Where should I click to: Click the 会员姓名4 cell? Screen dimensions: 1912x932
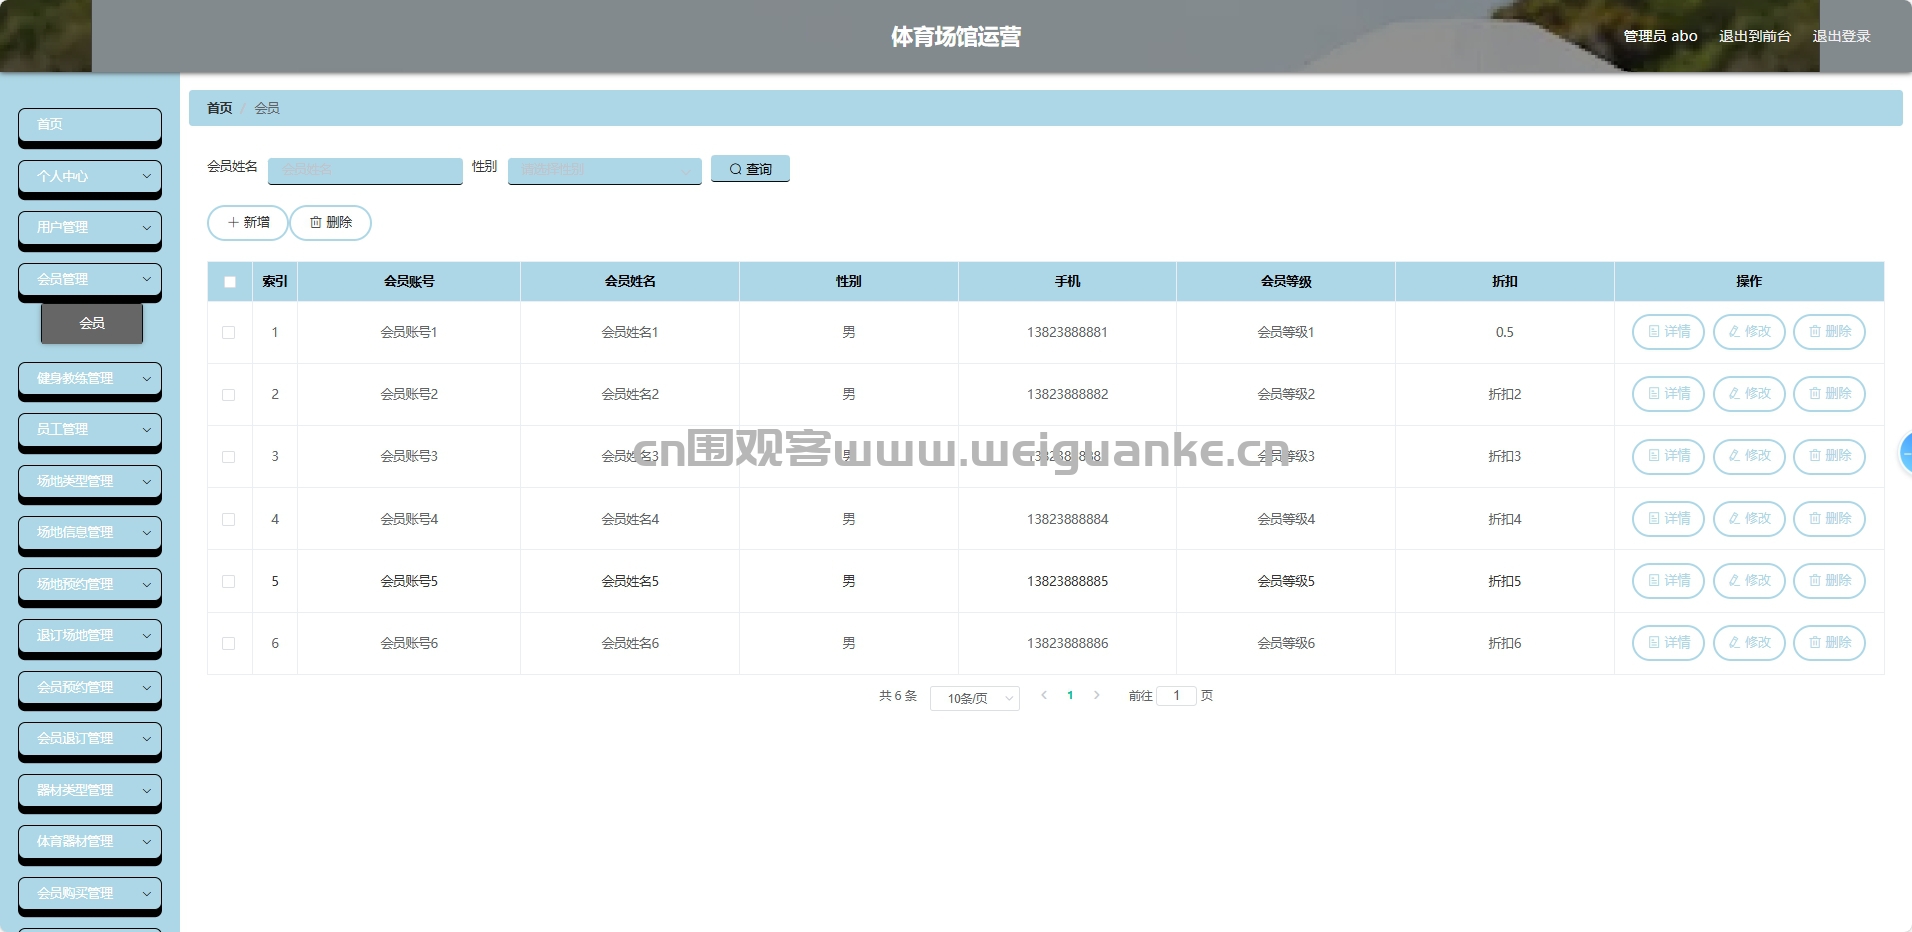pyautogui.click(x=630, y=520)
